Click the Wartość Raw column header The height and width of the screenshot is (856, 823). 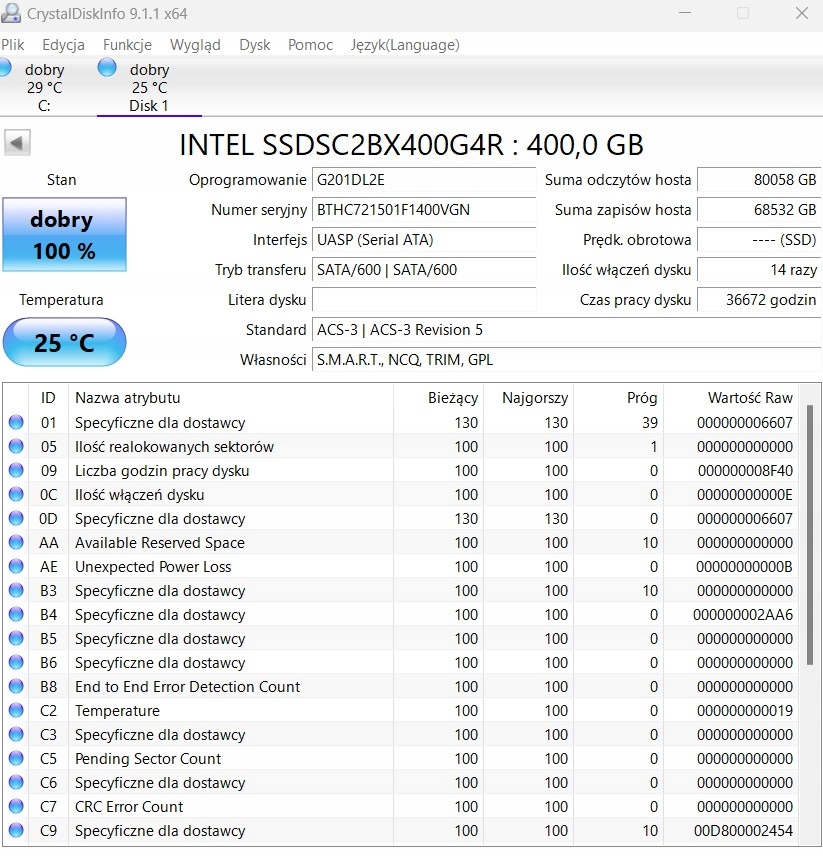click(x=731, y=397)
